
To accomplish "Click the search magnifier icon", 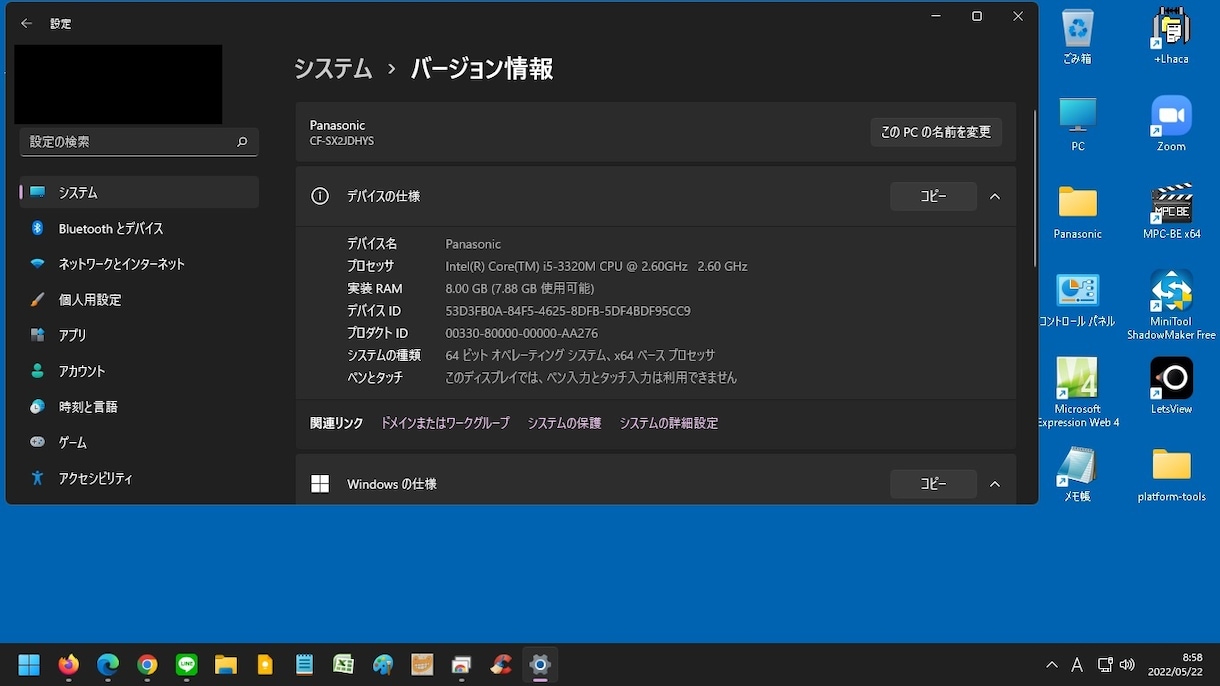I will pos(242,142).
